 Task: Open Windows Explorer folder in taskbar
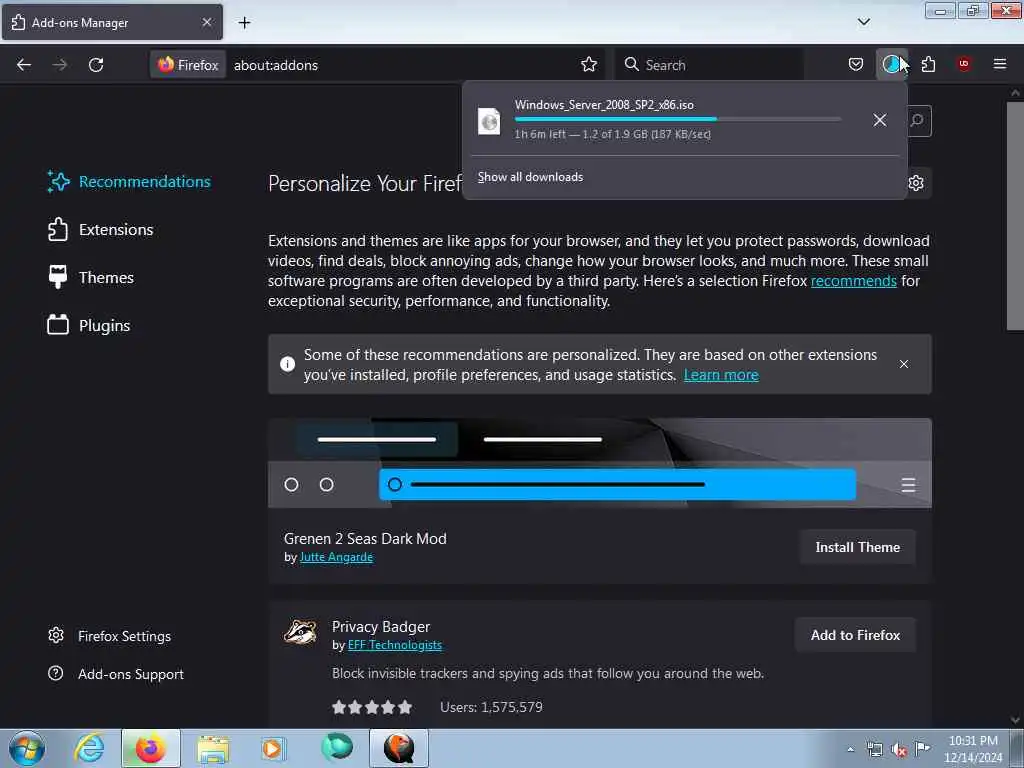point(213,748)
